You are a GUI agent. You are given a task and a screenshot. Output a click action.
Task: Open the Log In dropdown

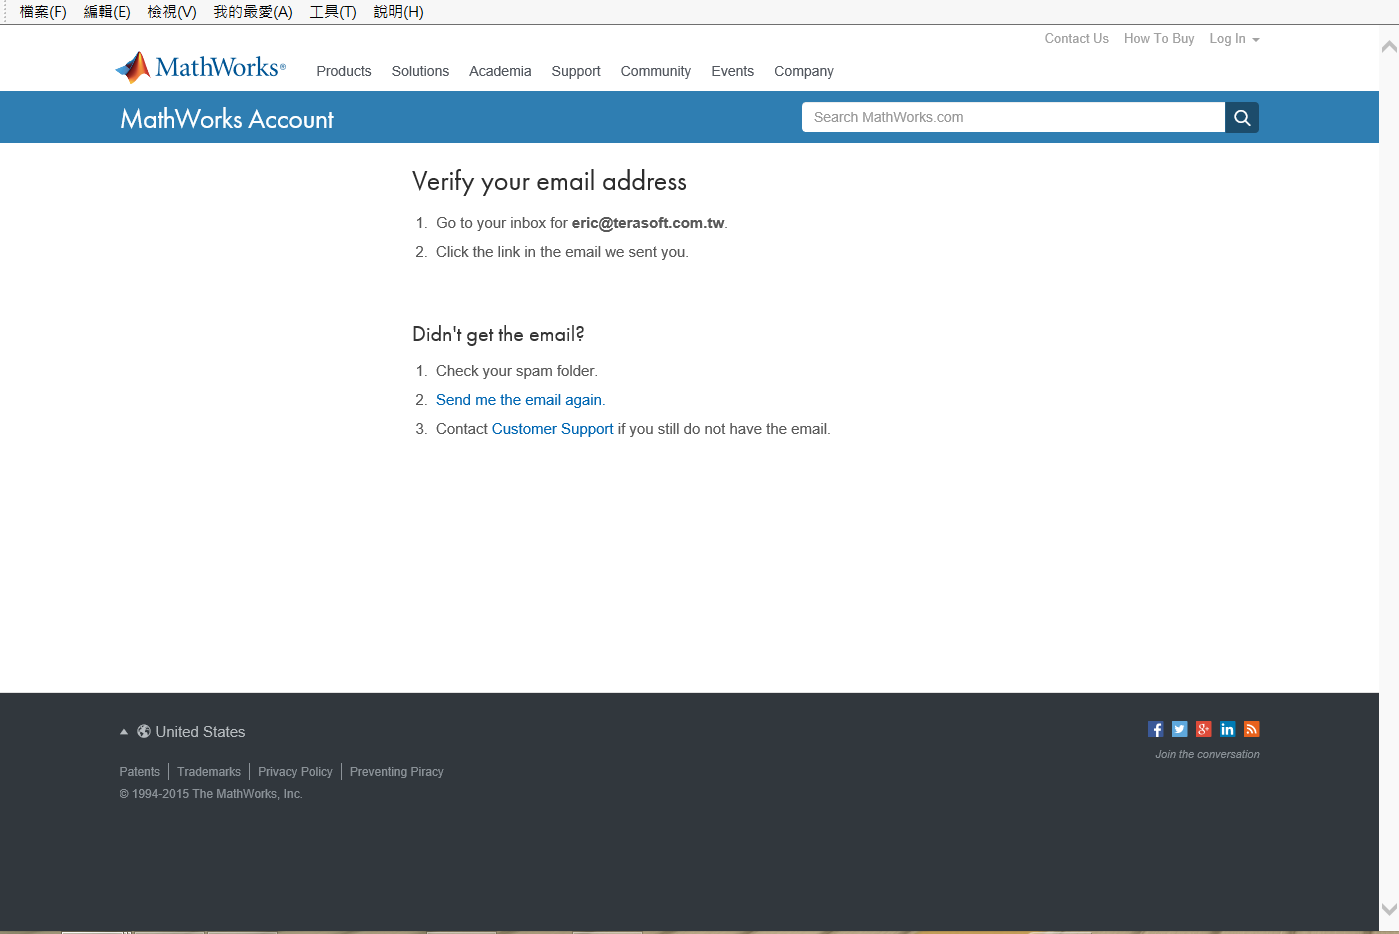[1234, 39]
